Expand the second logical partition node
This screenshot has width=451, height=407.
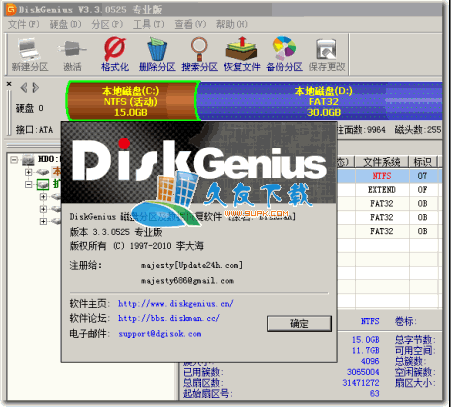click(x=43, y=209)
